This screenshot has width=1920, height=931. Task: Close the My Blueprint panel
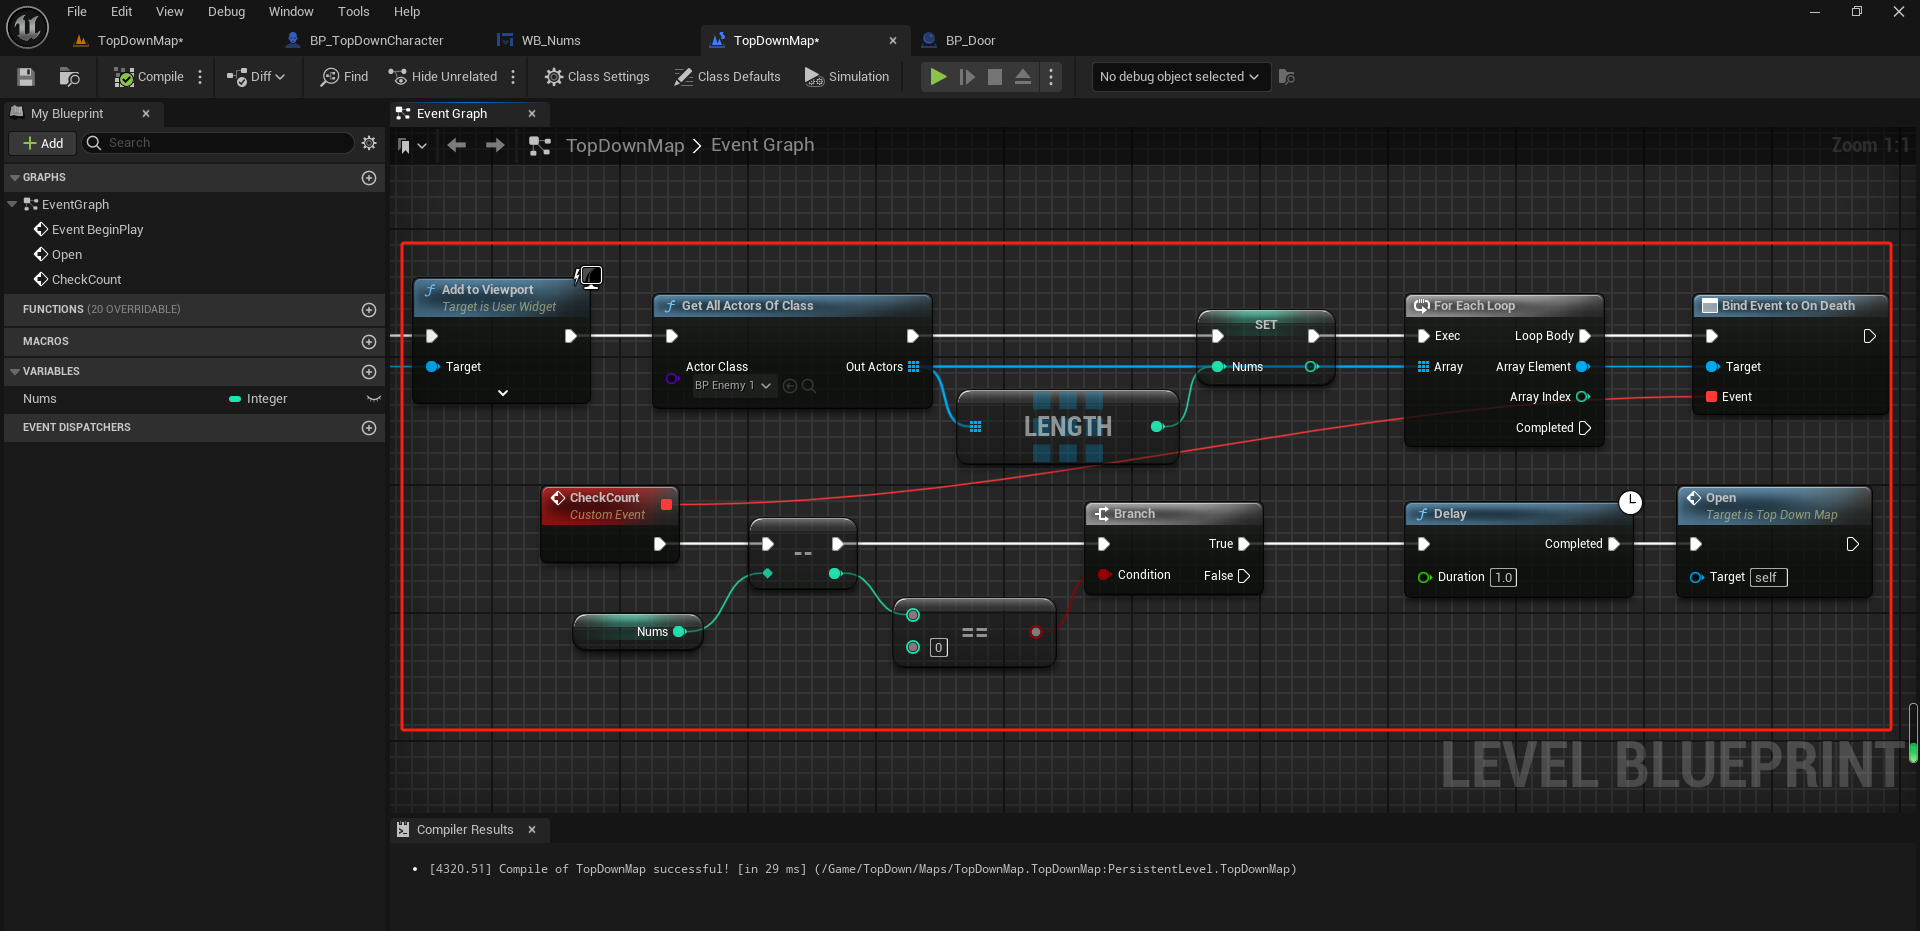point(146,114)
